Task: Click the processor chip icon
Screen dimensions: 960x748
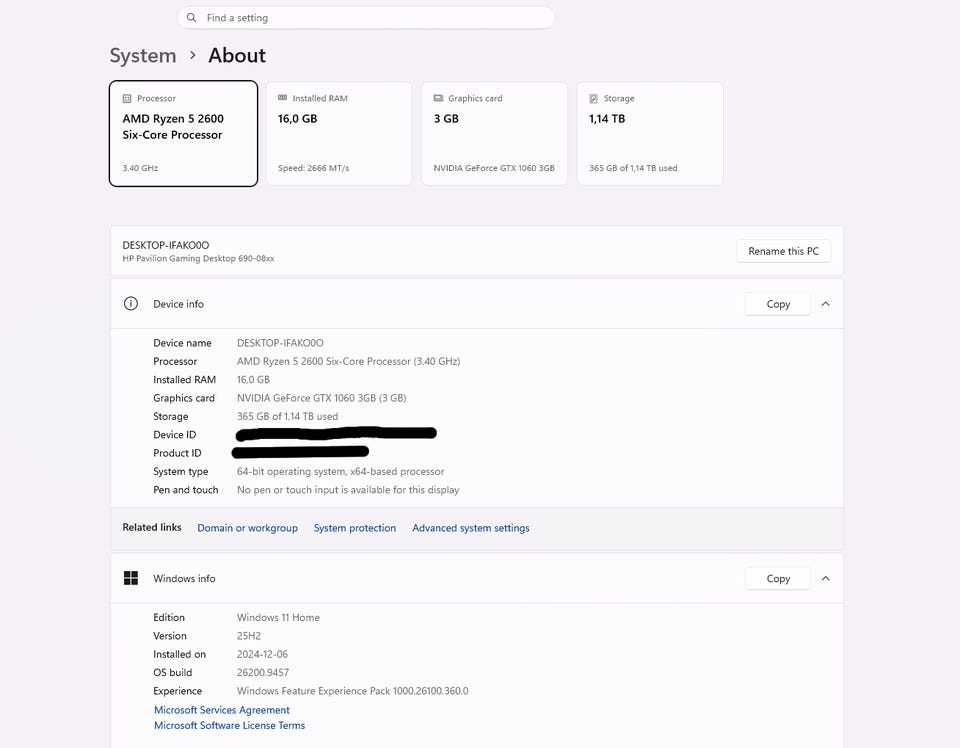Action: click(127, 99)
